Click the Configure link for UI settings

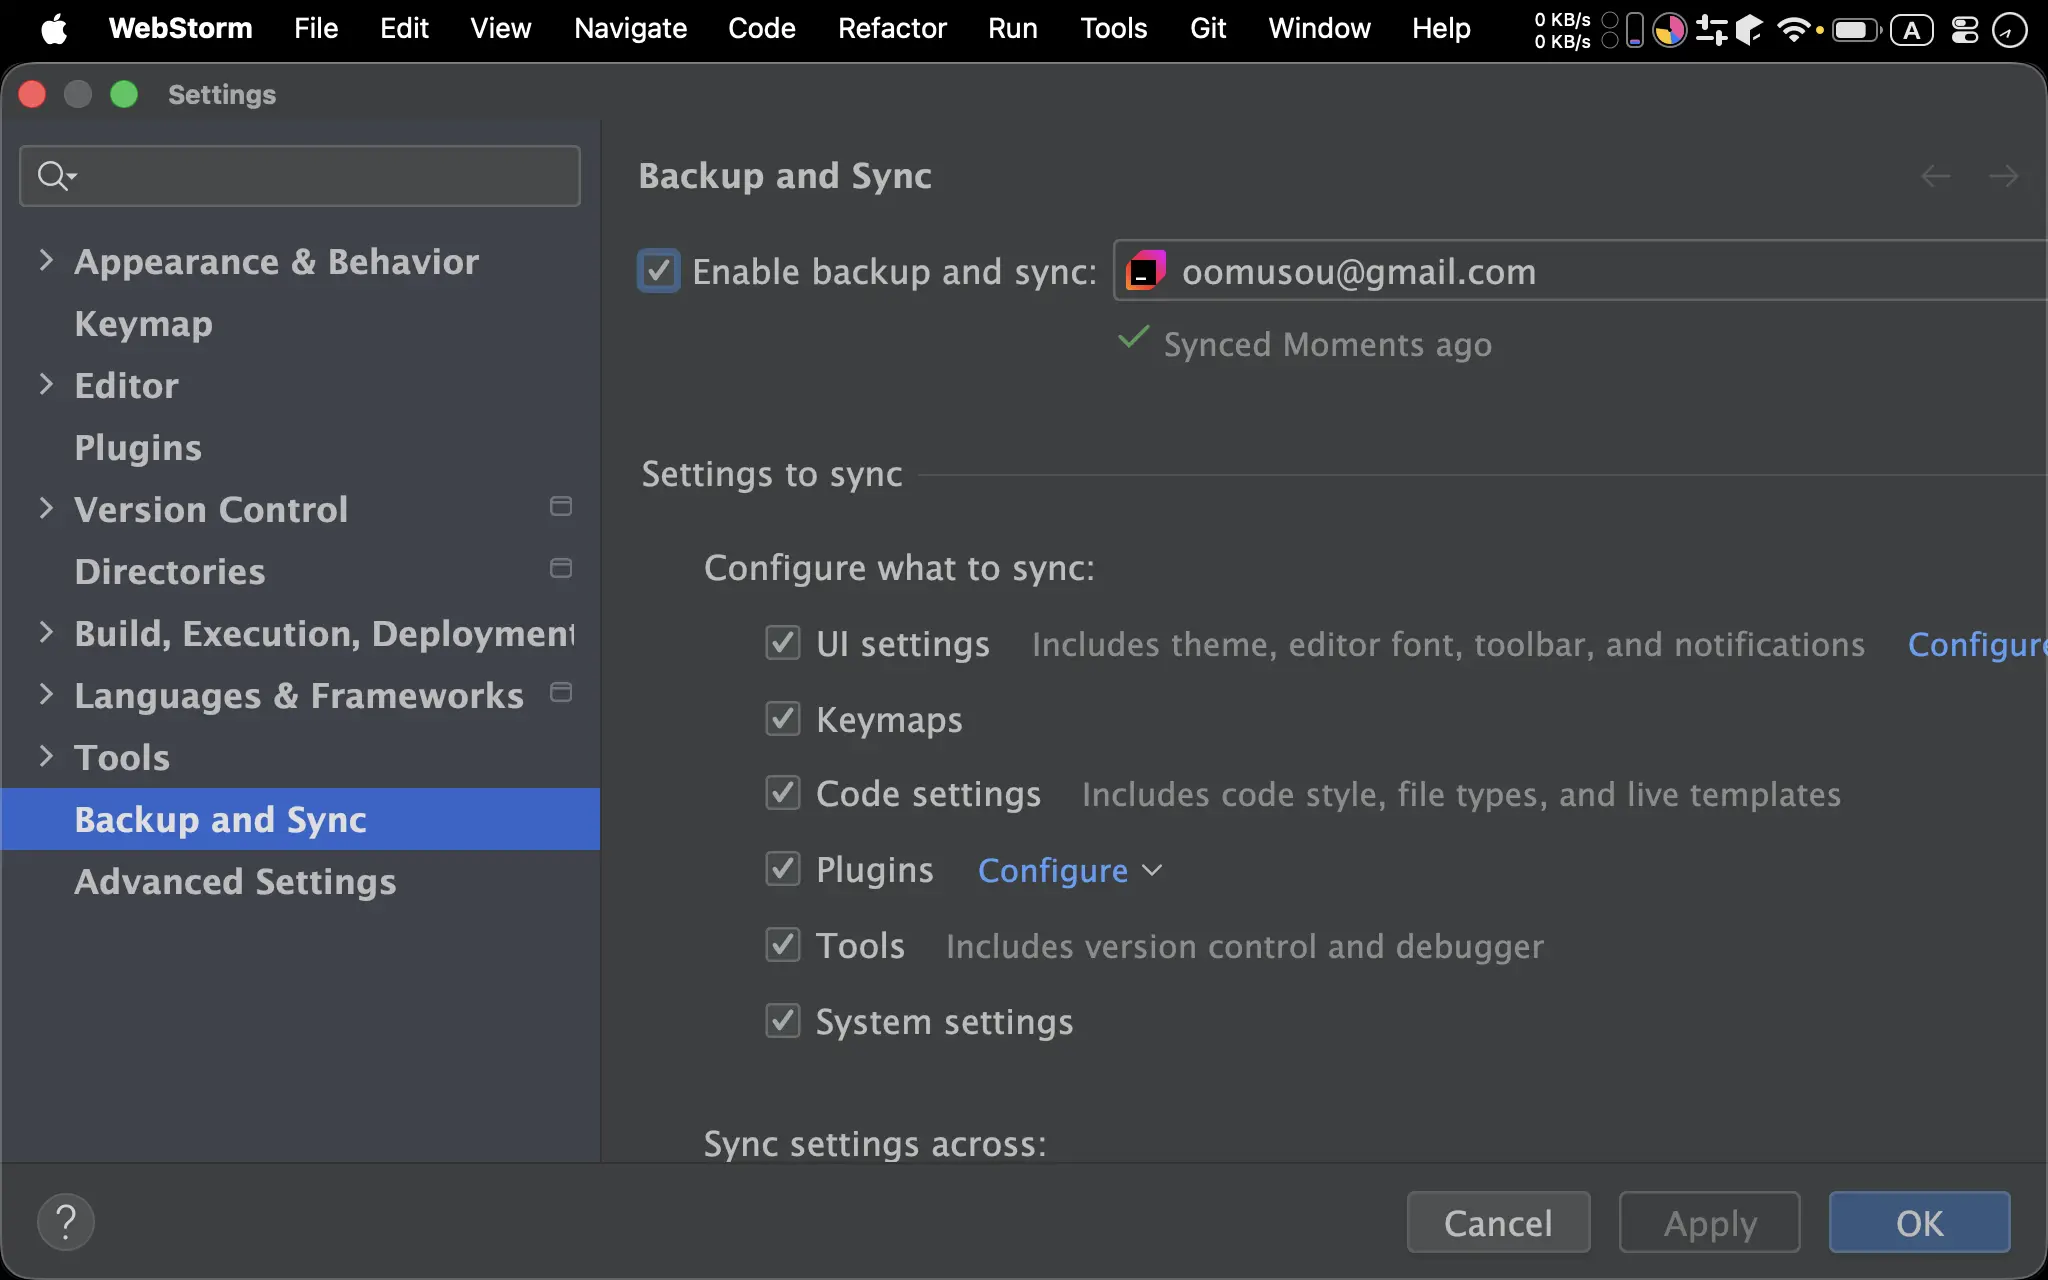[1977, 645]
